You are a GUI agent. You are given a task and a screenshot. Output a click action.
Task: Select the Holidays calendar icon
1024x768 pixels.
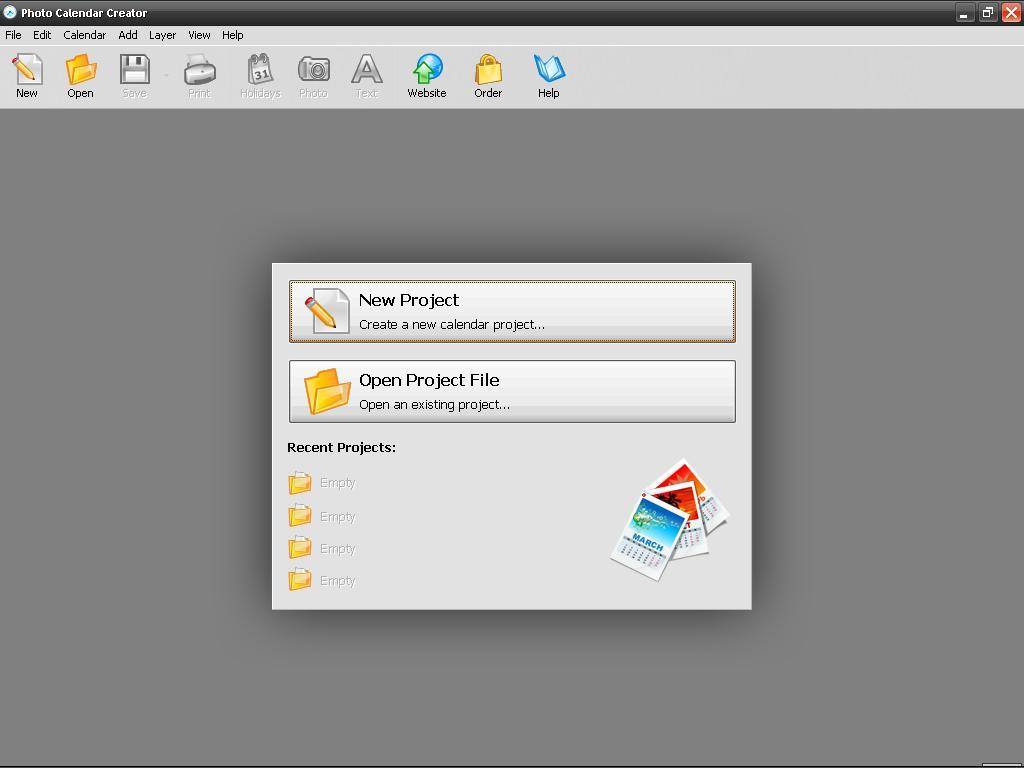point(260,69)
